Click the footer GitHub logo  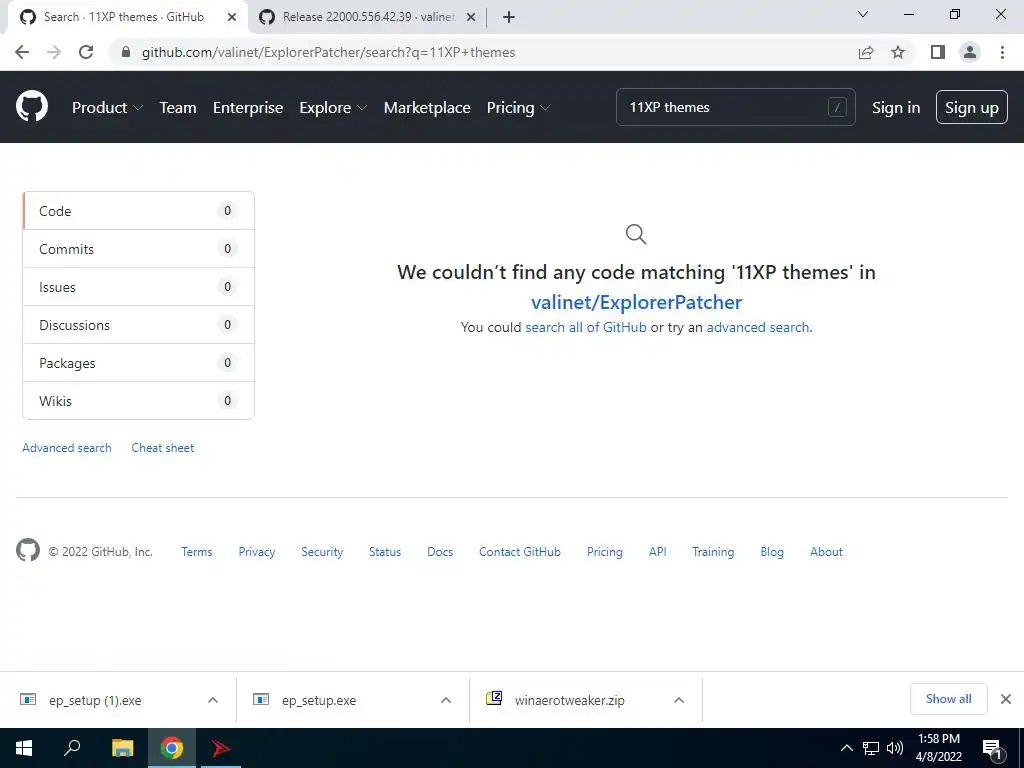(28, 551)
